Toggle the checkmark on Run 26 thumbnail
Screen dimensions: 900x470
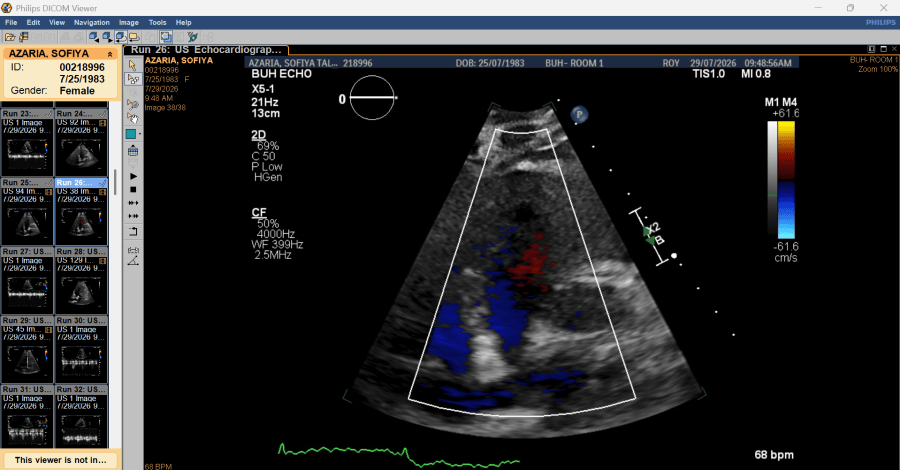[x=103, y=182]
